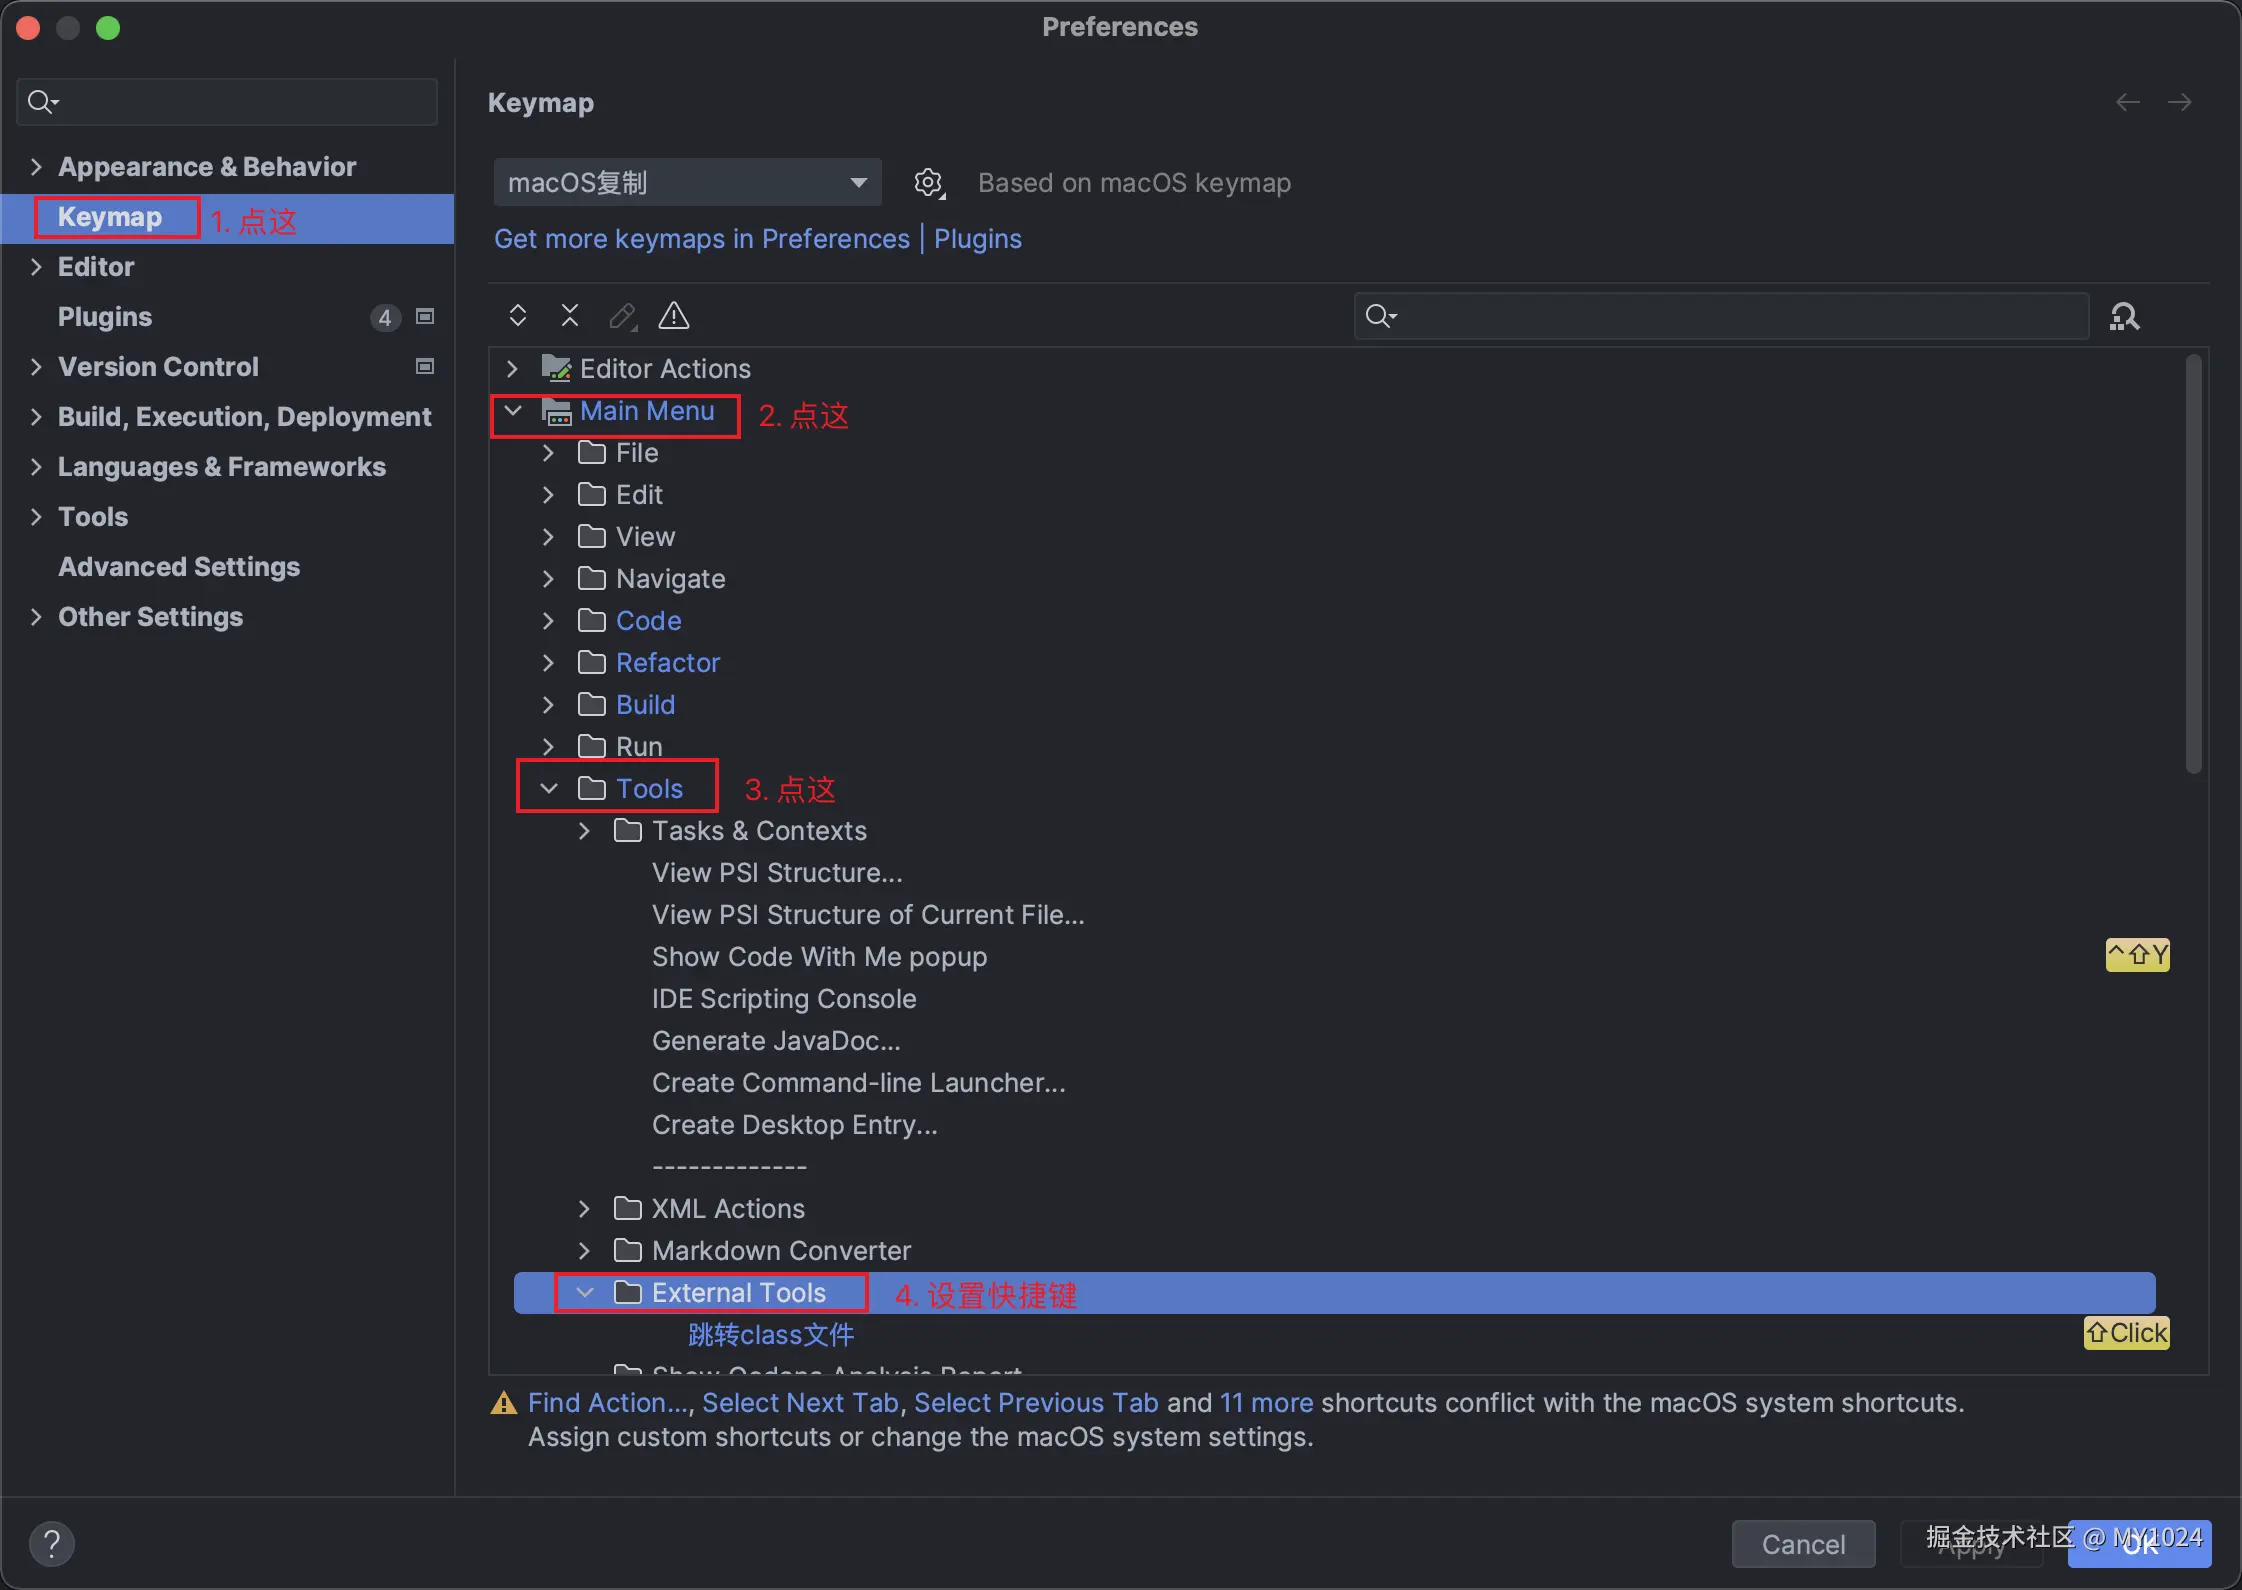Click the help question mark button
This screenshot has width=2242, height=1590.
[x=52, y=1543]
